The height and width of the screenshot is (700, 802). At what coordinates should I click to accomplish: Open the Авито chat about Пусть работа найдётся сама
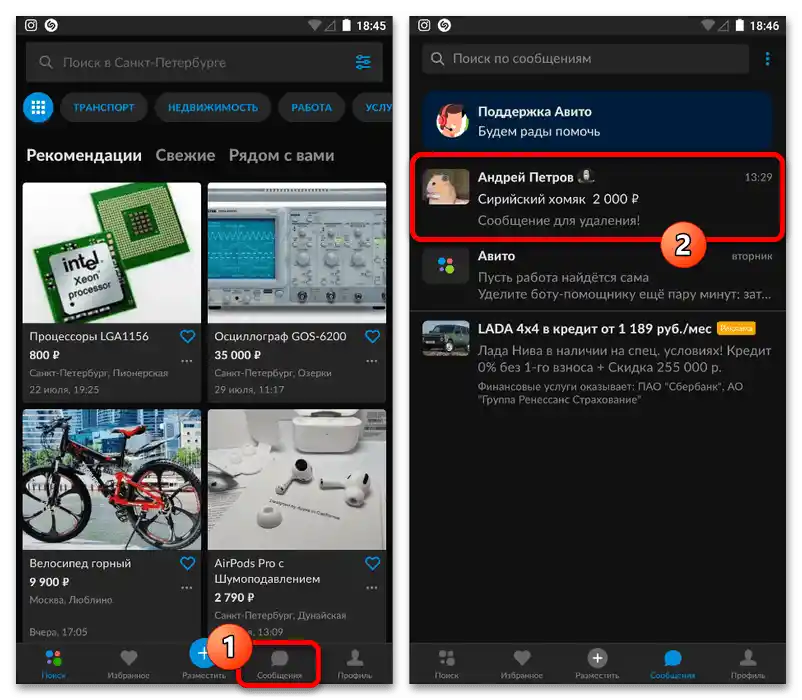coord(597,275)
